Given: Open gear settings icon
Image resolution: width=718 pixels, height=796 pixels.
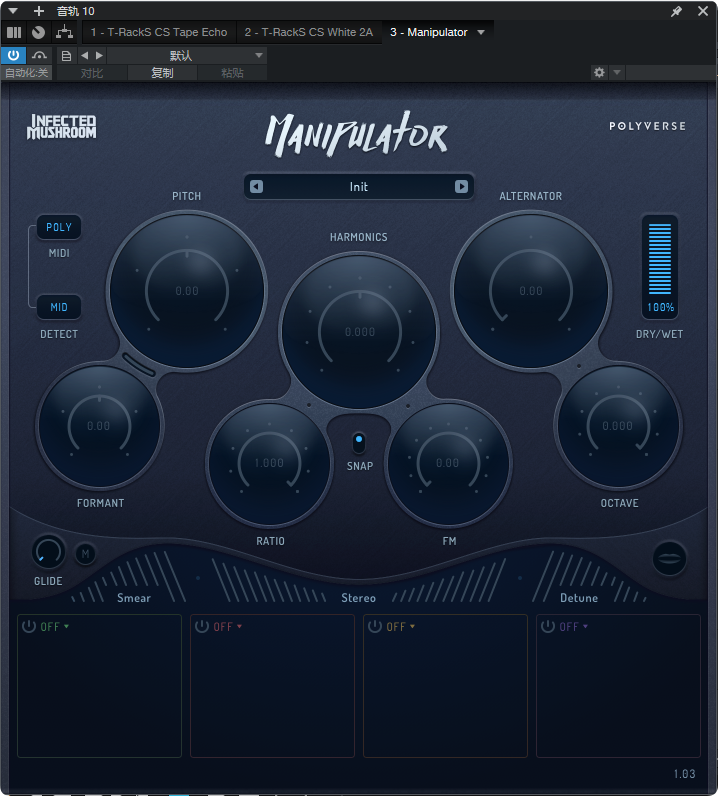Looking at the screenshot, I should tap(599, 72).
